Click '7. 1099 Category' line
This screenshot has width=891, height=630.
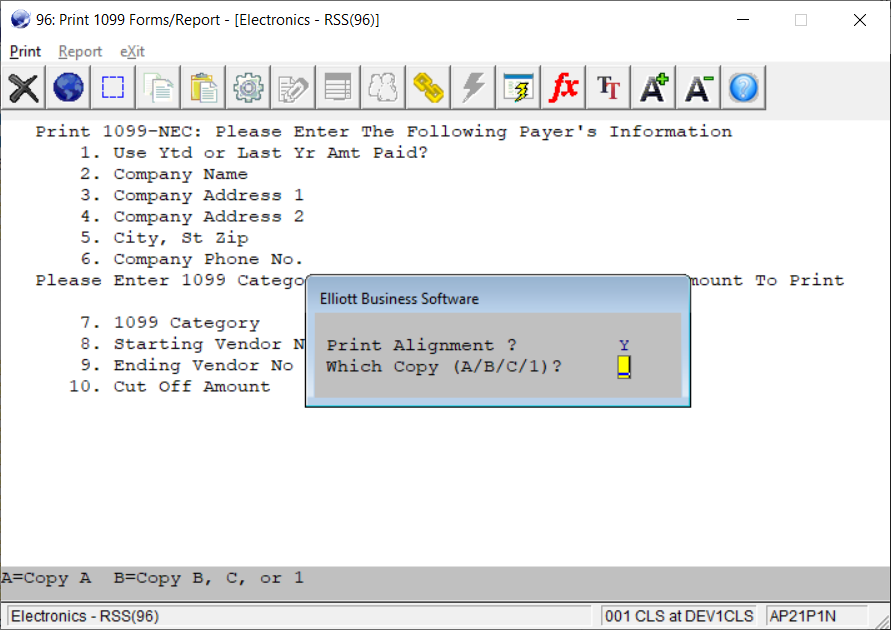tap(170, 323)
